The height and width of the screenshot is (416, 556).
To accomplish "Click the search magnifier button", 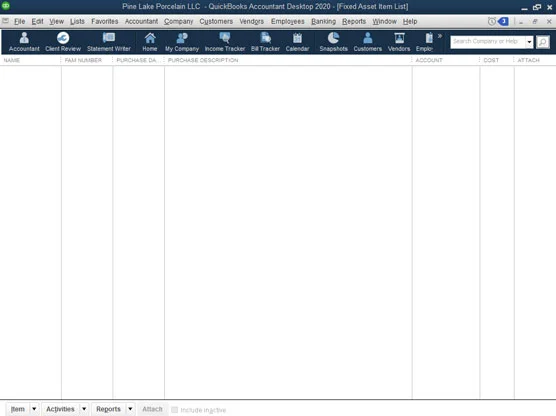I will coord(543,42).
